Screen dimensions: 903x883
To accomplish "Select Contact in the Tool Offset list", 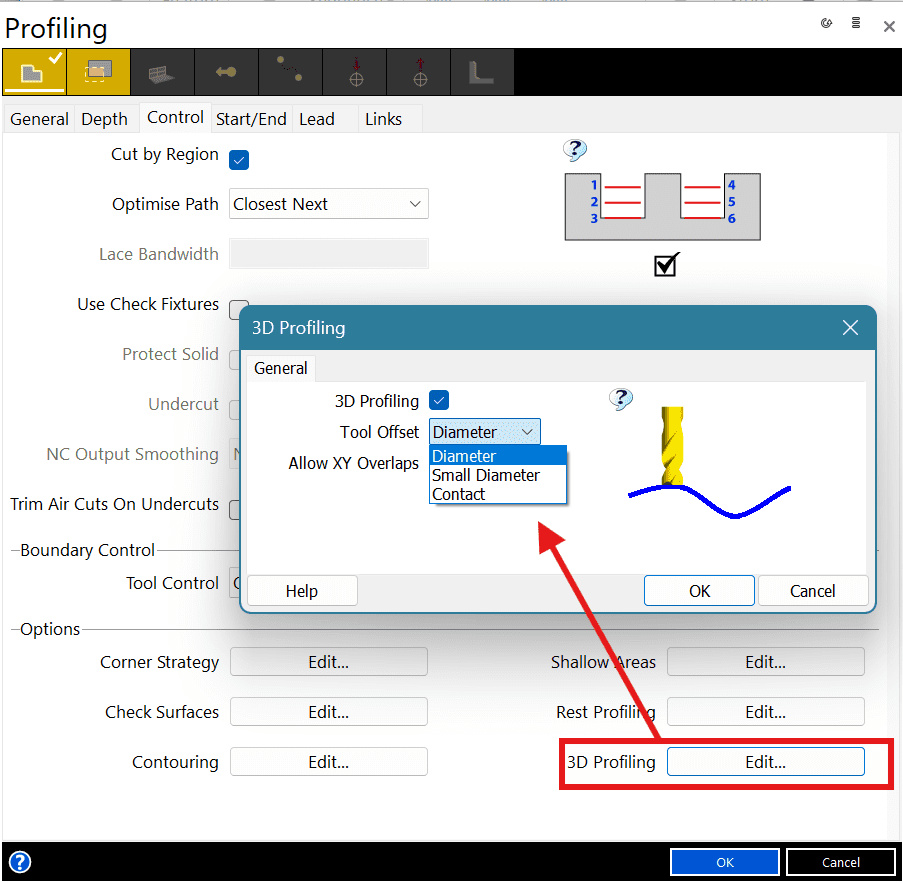I will (459, 494).
